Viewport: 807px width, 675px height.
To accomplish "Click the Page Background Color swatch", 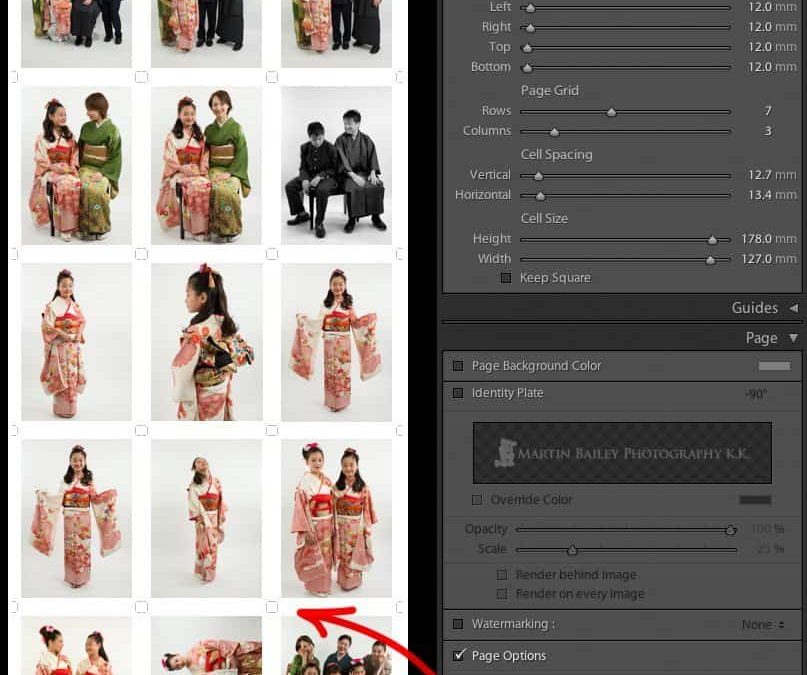I will click(774, 366).
